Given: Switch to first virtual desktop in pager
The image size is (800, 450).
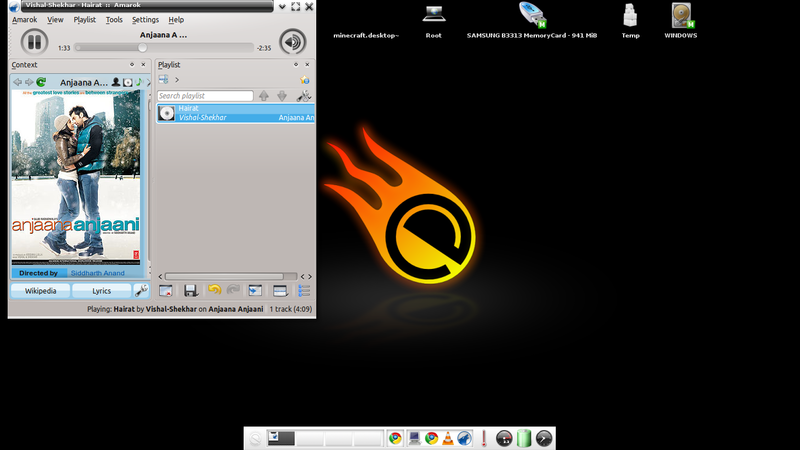Looking at the screenshot, I should [x=281, y=438].
